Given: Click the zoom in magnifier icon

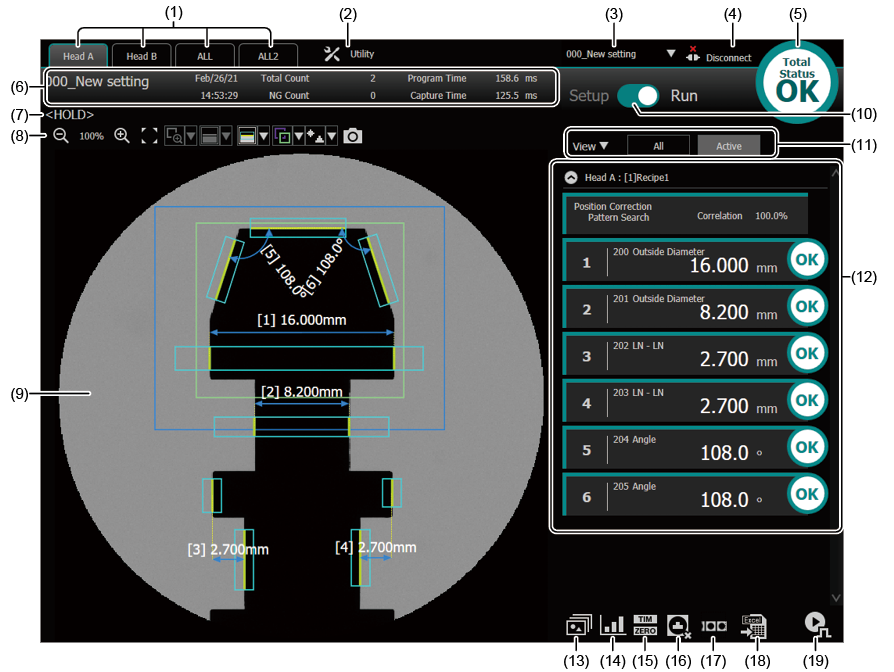Looking at the screenshot, I should click(x=122, y=136).
